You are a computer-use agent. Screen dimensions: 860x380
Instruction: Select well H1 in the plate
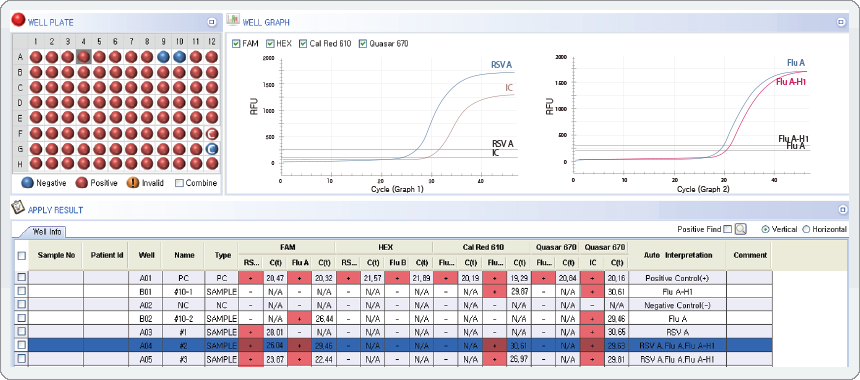(x=36, y=163)
